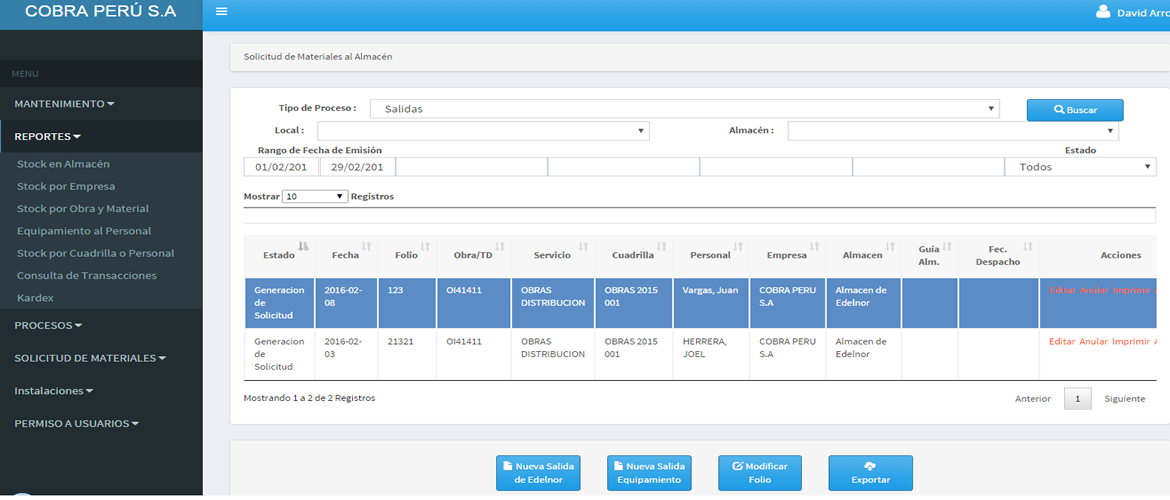The width and height of the screenshot is (1170, 500).
Task: Select cell Vargas, Juan
Action: (x=710, y=303)
